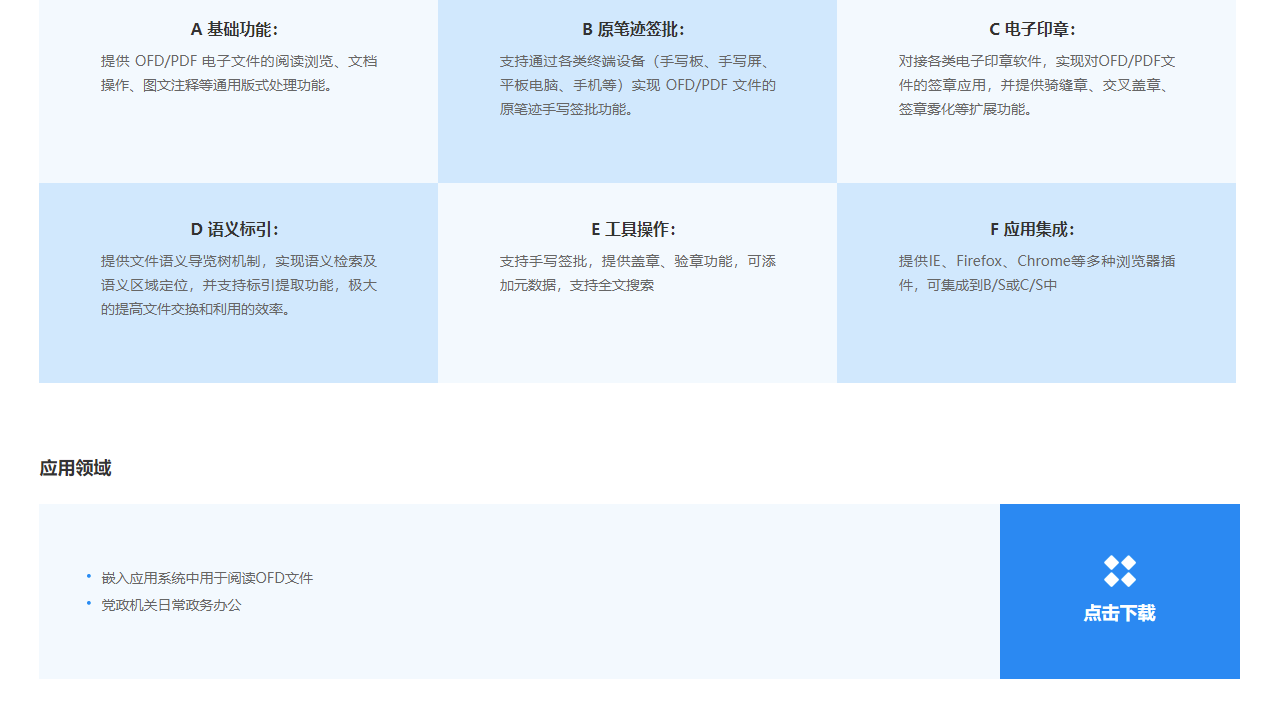Click description starting 对接各类电子印章软件
Viewport: 1280px width, 720px height.
1037,85
